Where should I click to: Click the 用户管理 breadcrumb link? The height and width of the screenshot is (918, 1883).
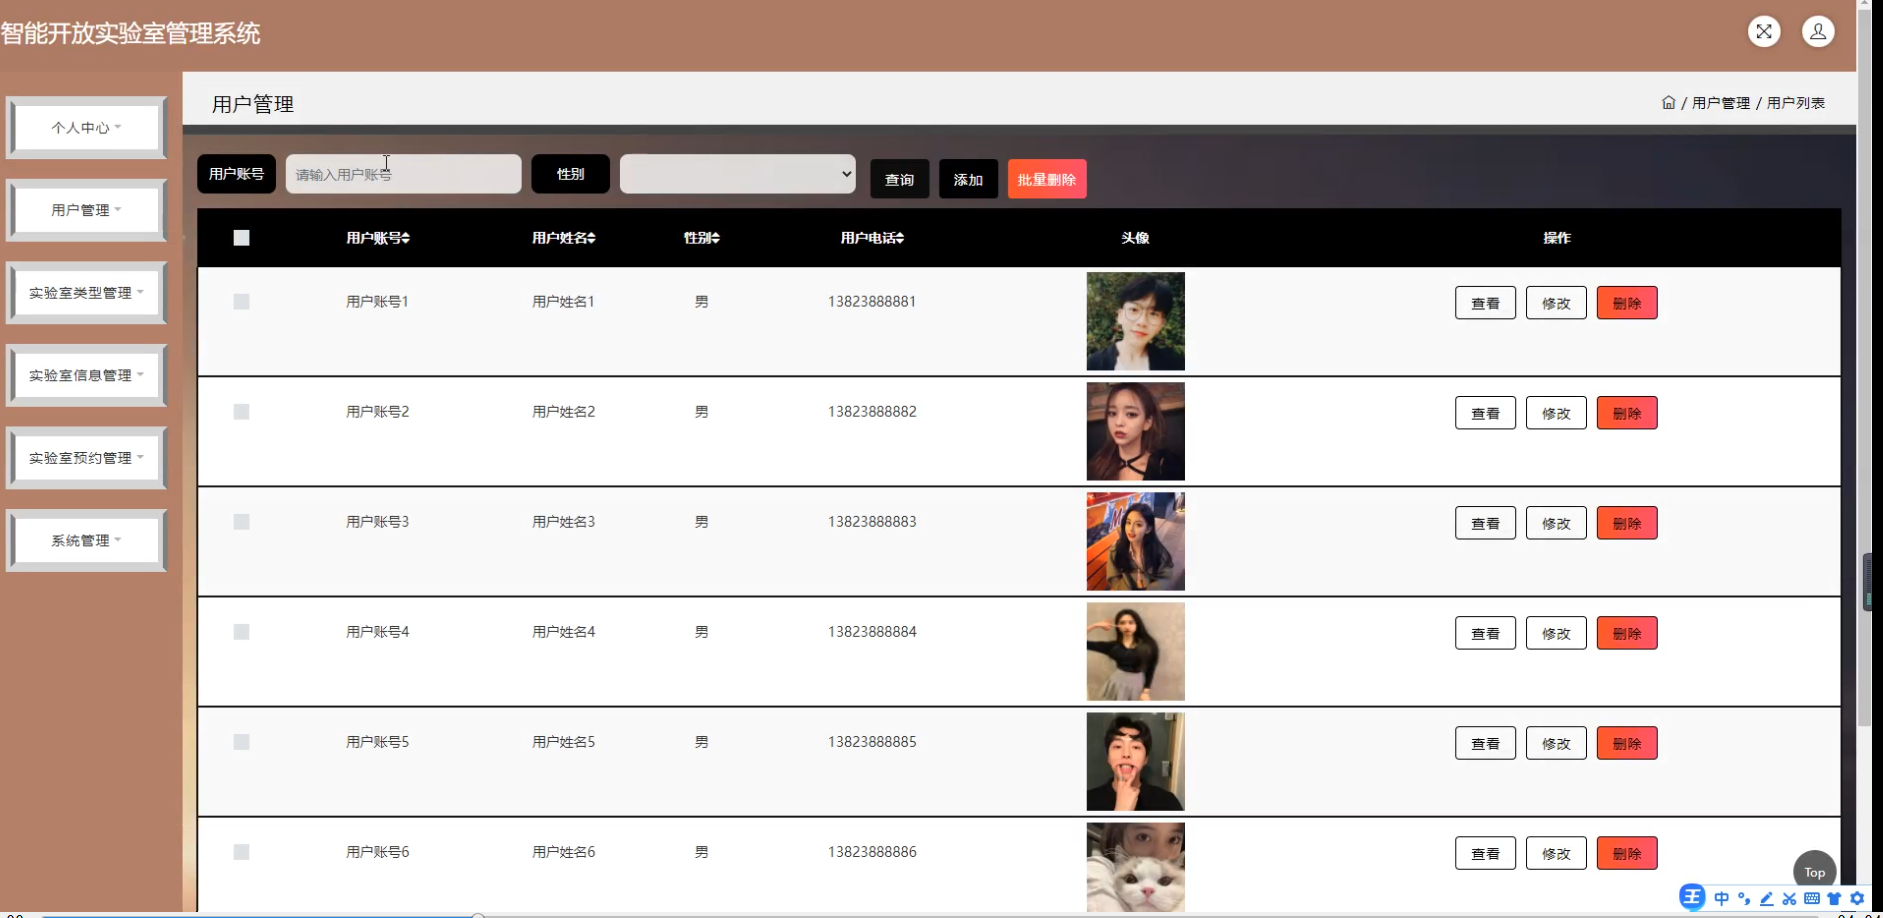(1721, 103)
